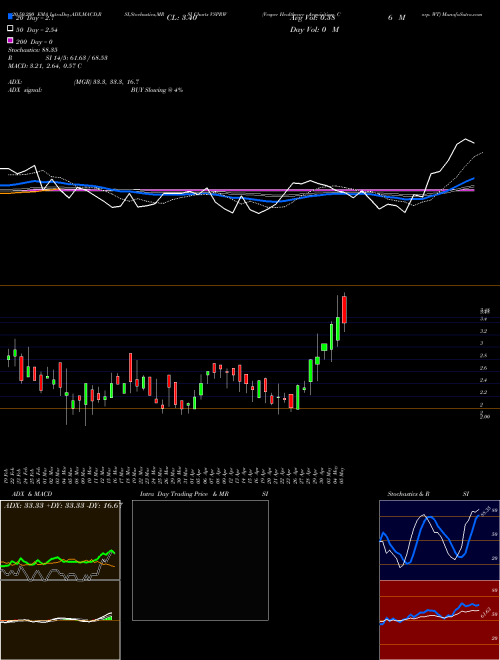Click the 'CL: 3.40' closing price text
Image resolution: width=500 pixels, height=660 pixels.
click(182, 18)
